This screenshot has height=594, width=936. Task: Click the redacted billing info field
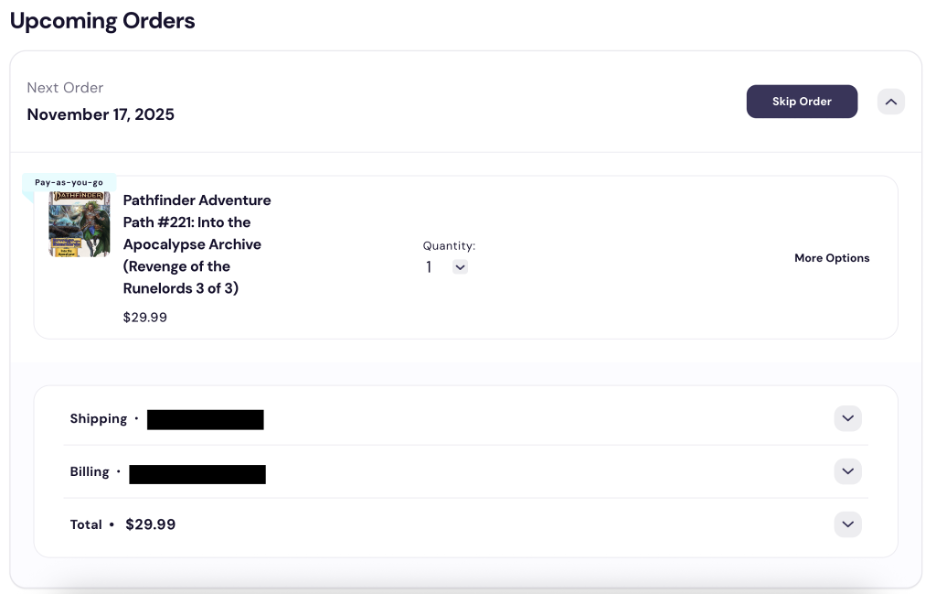pos(197,473)
